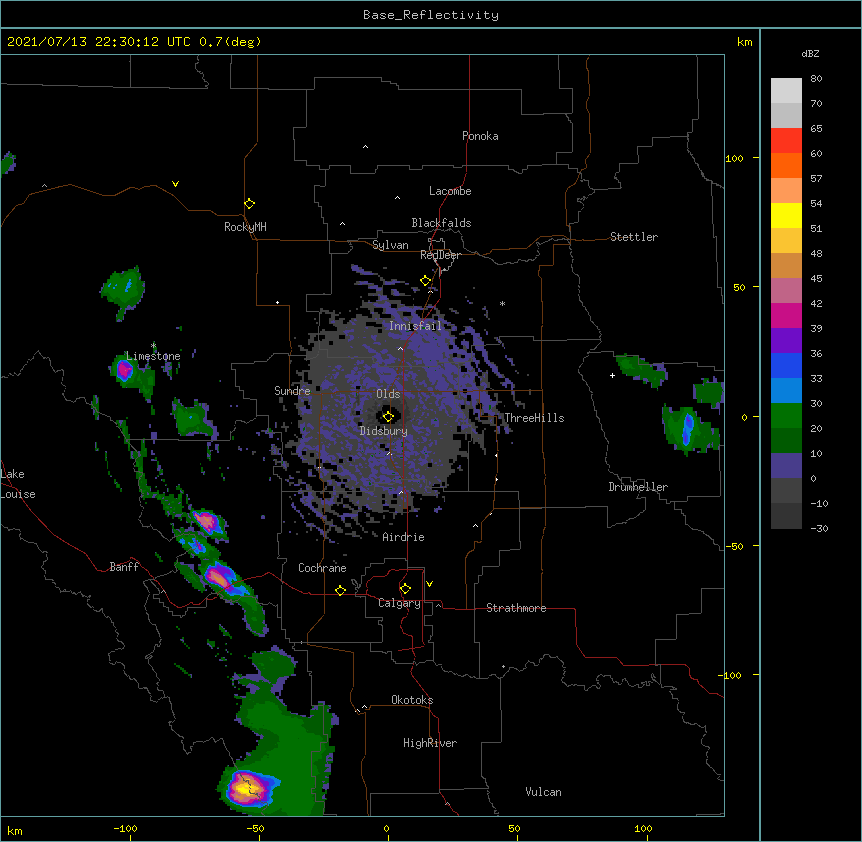
Task: Click the Olds town label
Action: tap(388, 394)
